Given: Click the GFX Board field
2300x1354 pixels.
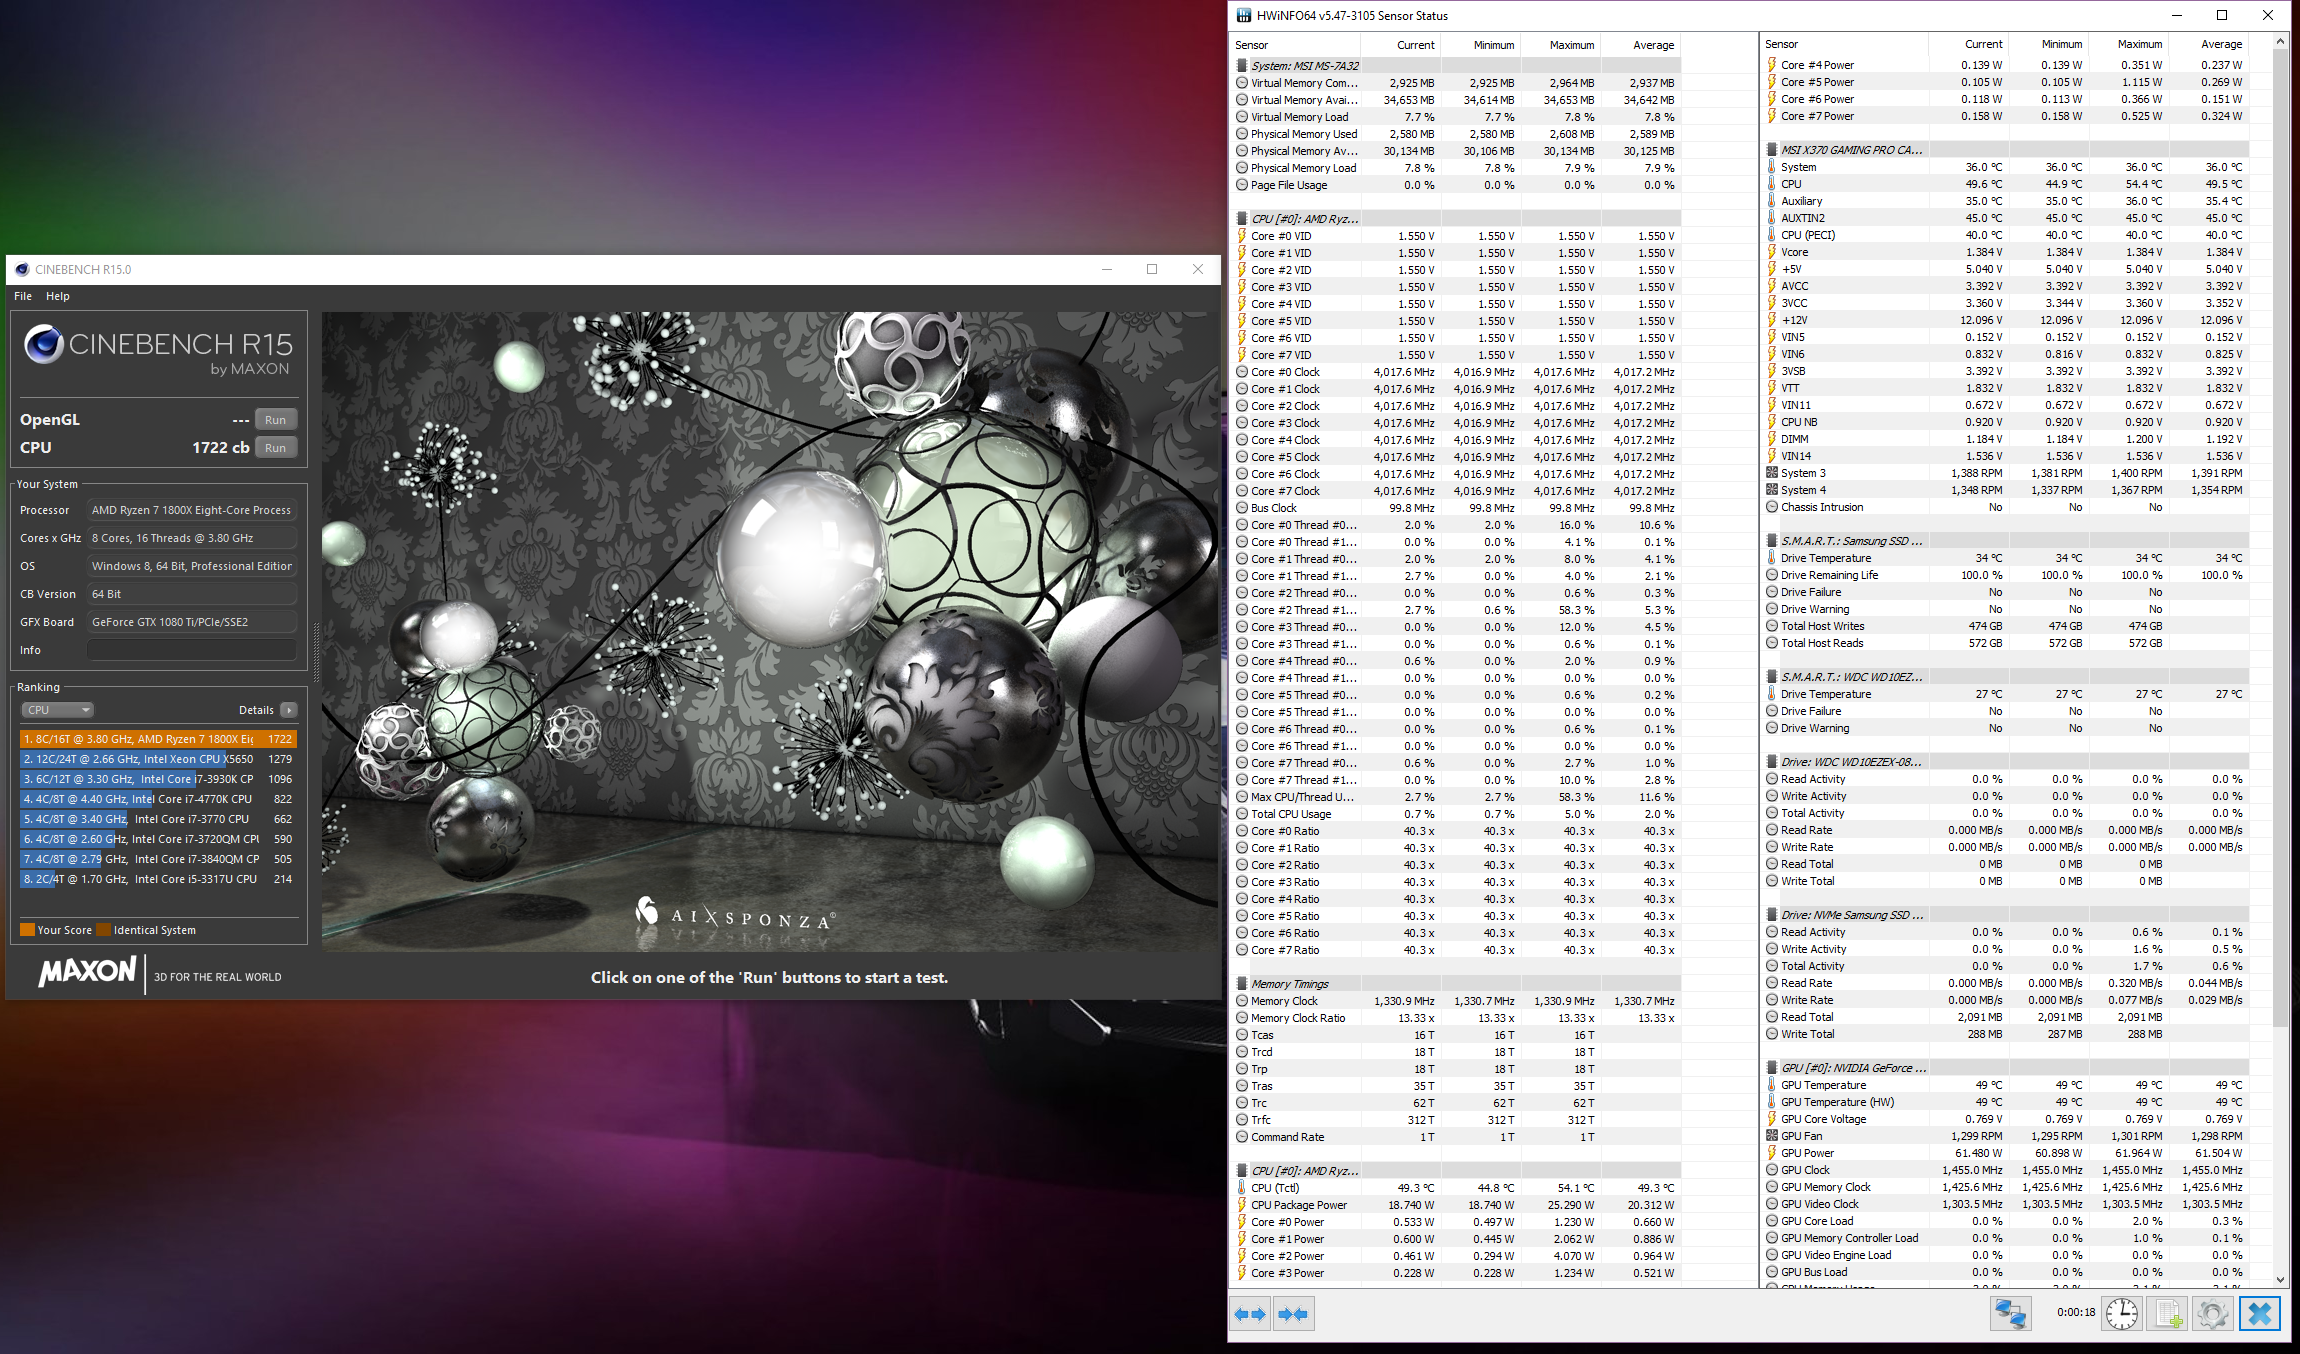Looking at the screenshot, I should click(192, 622).
